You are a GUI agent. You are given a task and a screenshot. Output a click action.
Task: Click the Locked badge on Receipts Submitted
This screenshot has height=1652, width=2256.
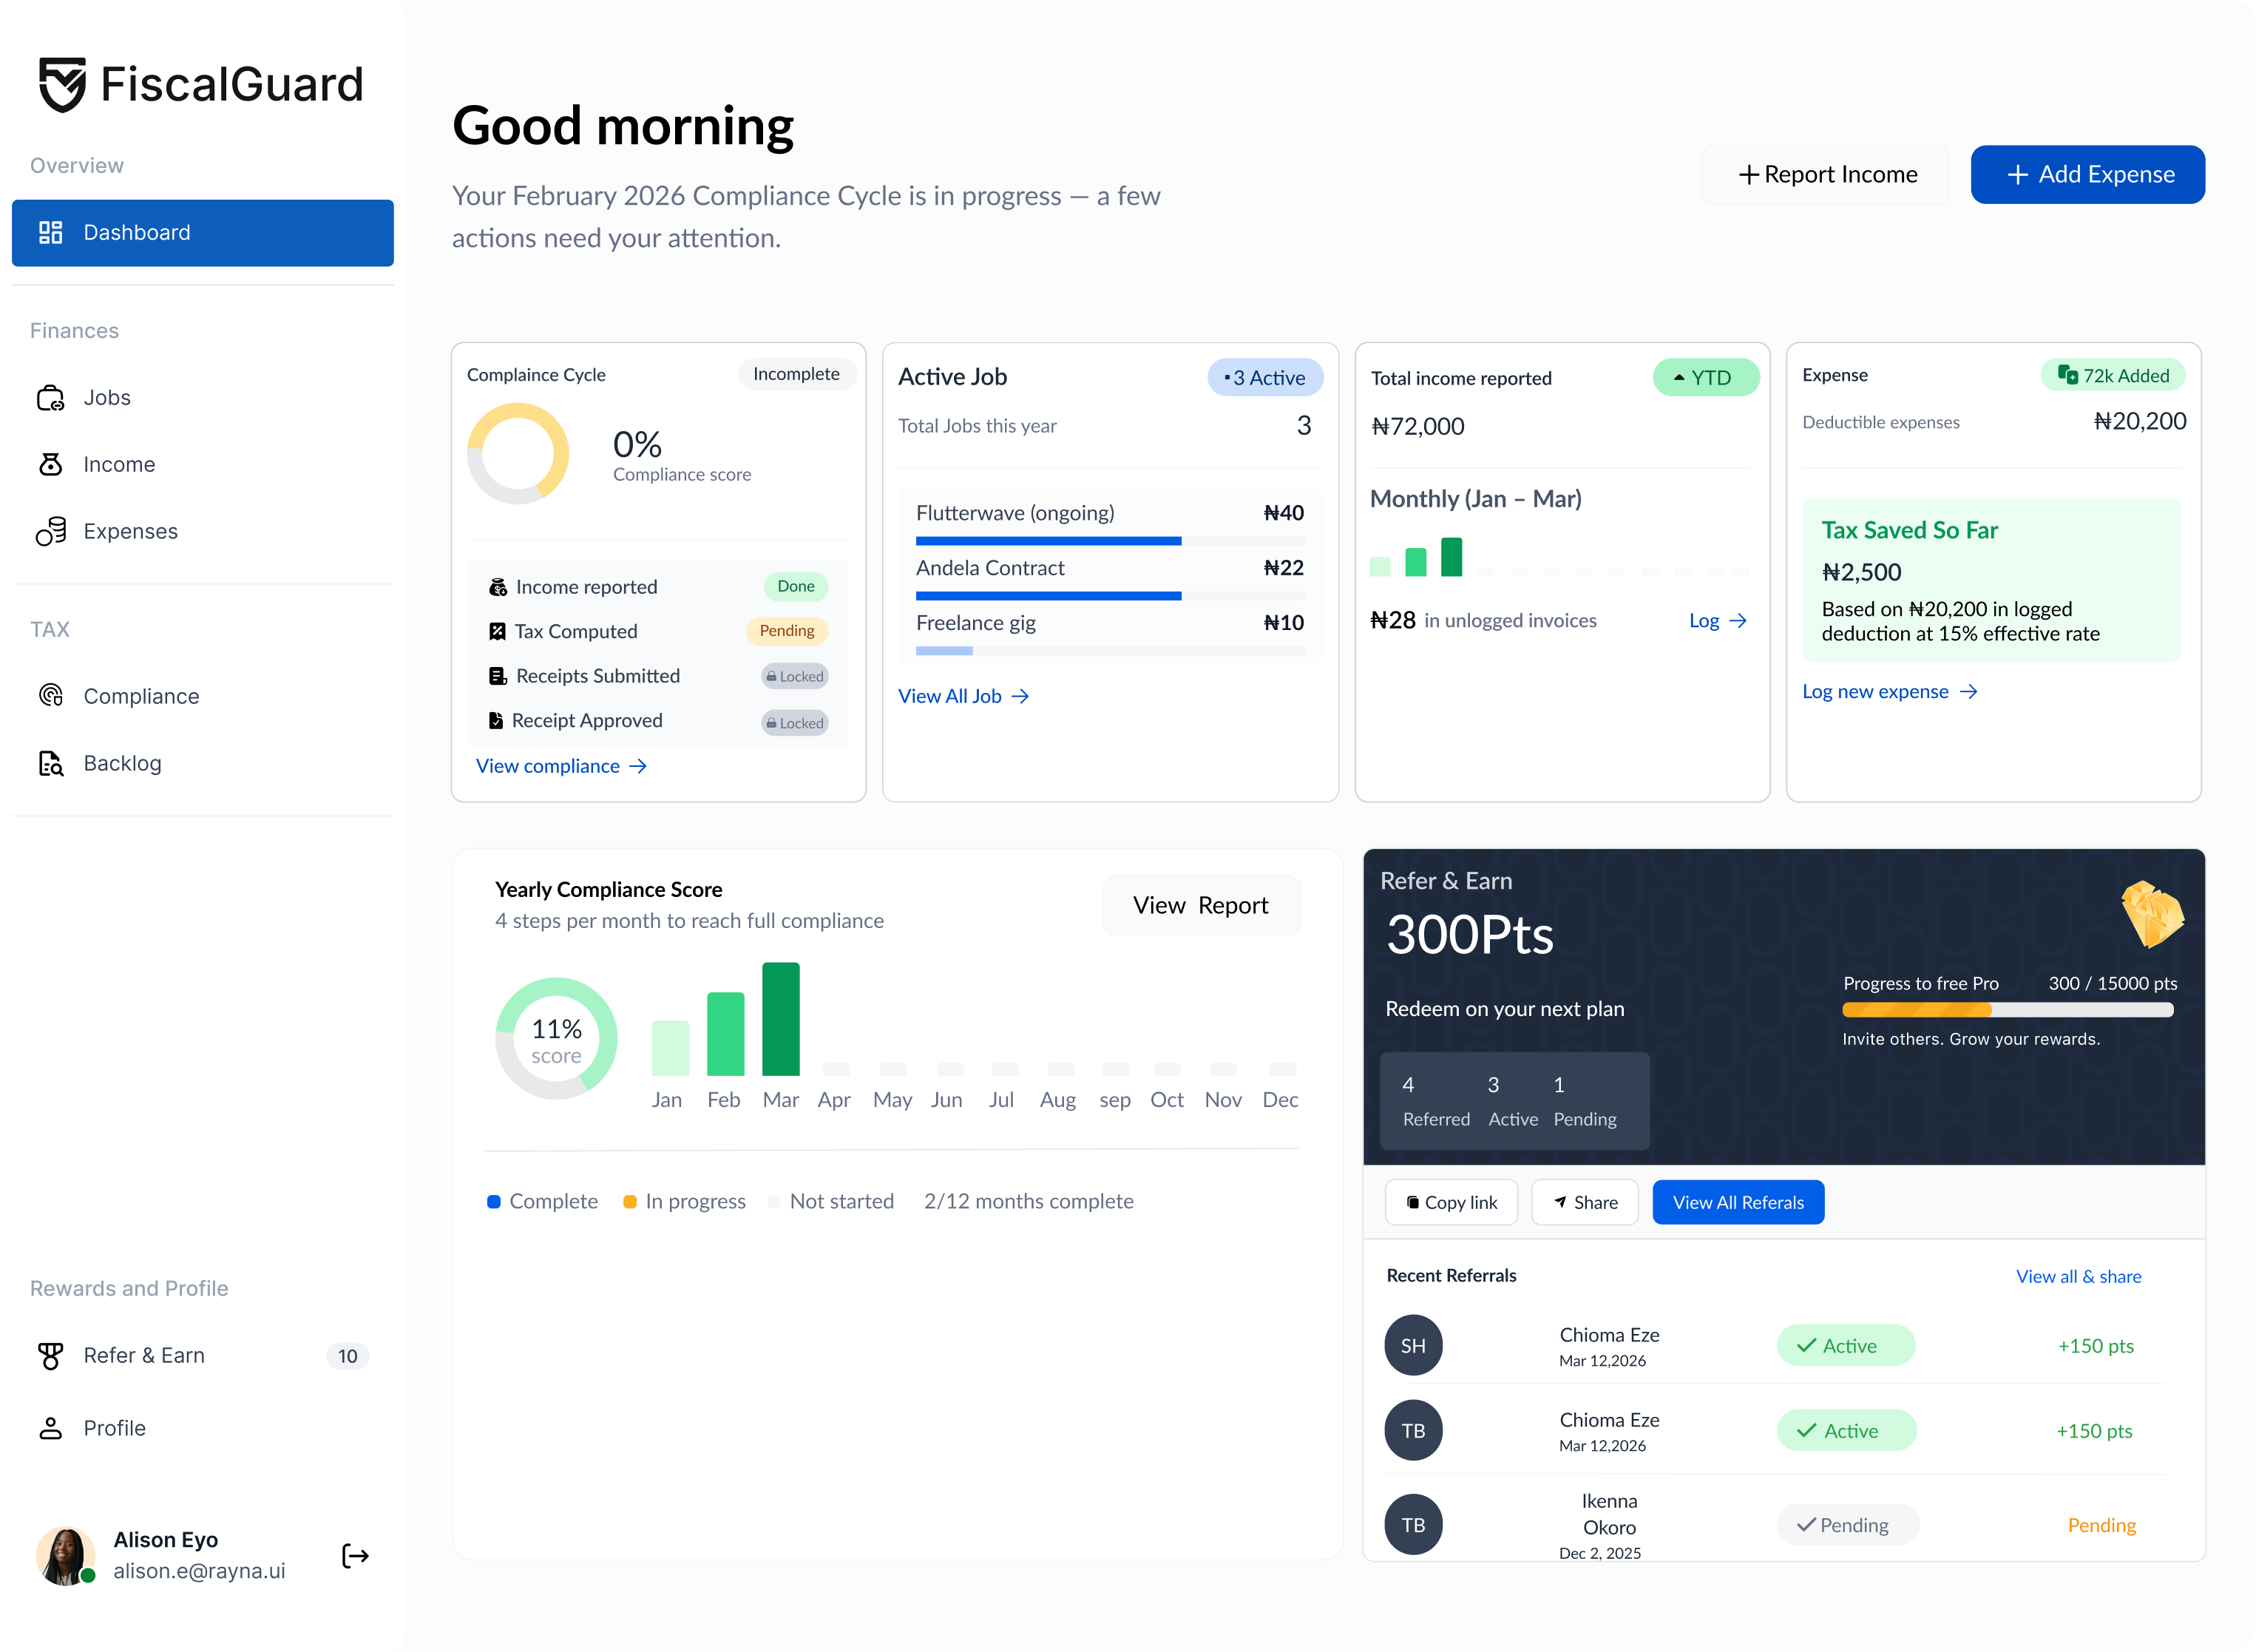(x=795, y=676)
